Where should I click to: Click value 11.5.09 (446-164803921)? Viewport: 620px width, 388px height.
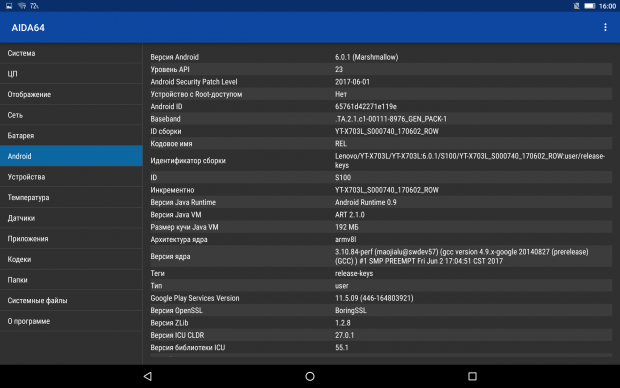(x=374, y=298)
